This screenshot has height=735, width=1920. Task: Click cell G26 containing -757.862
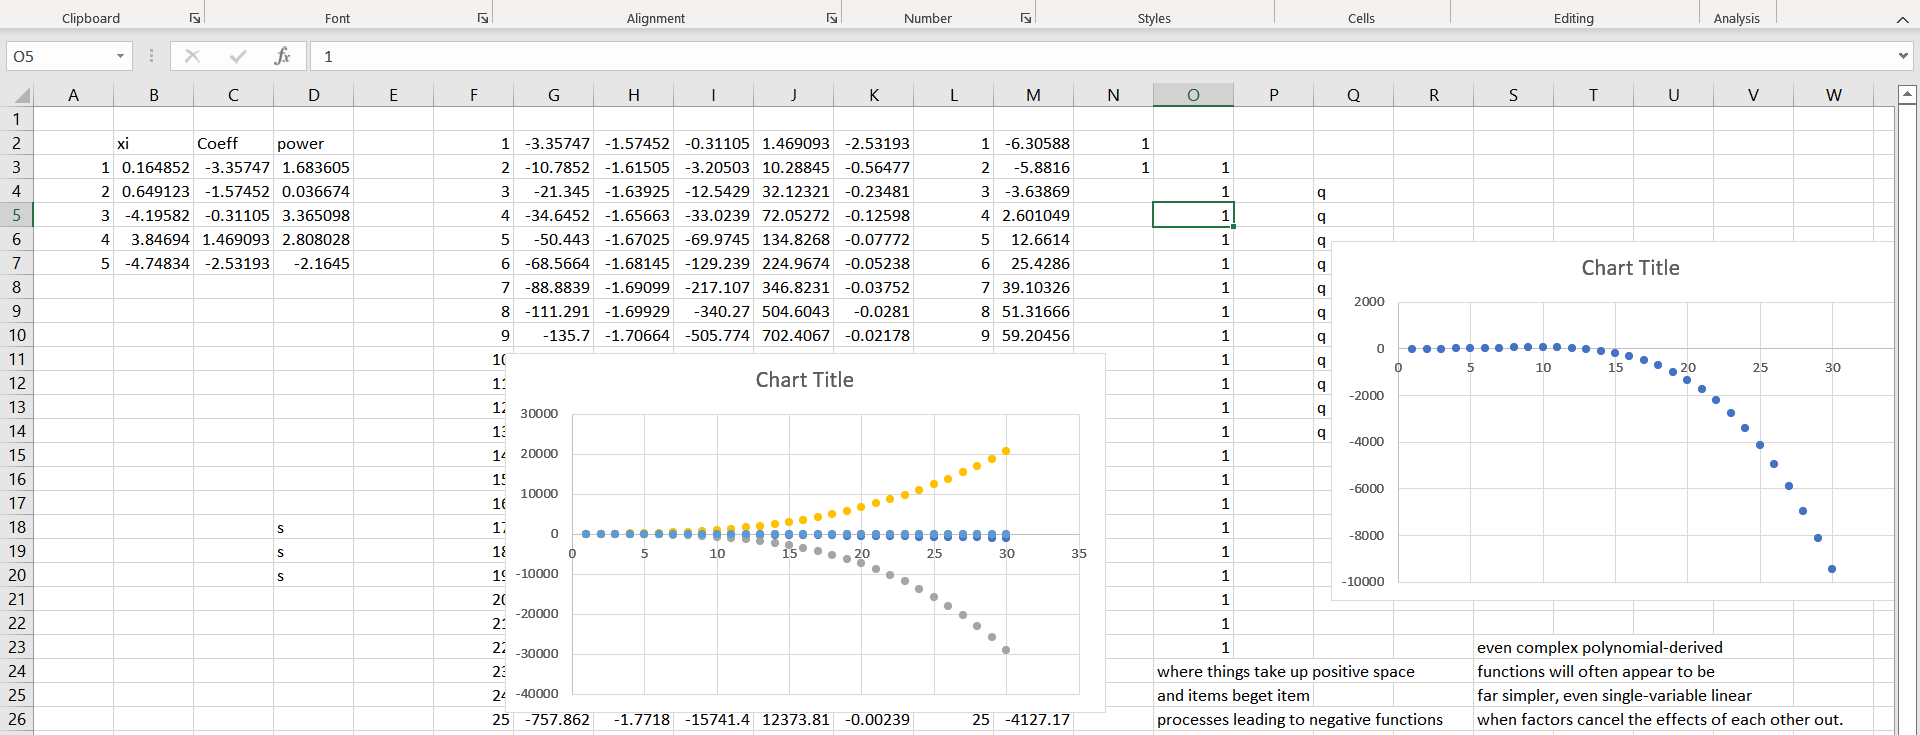click(x=553, y=719)
